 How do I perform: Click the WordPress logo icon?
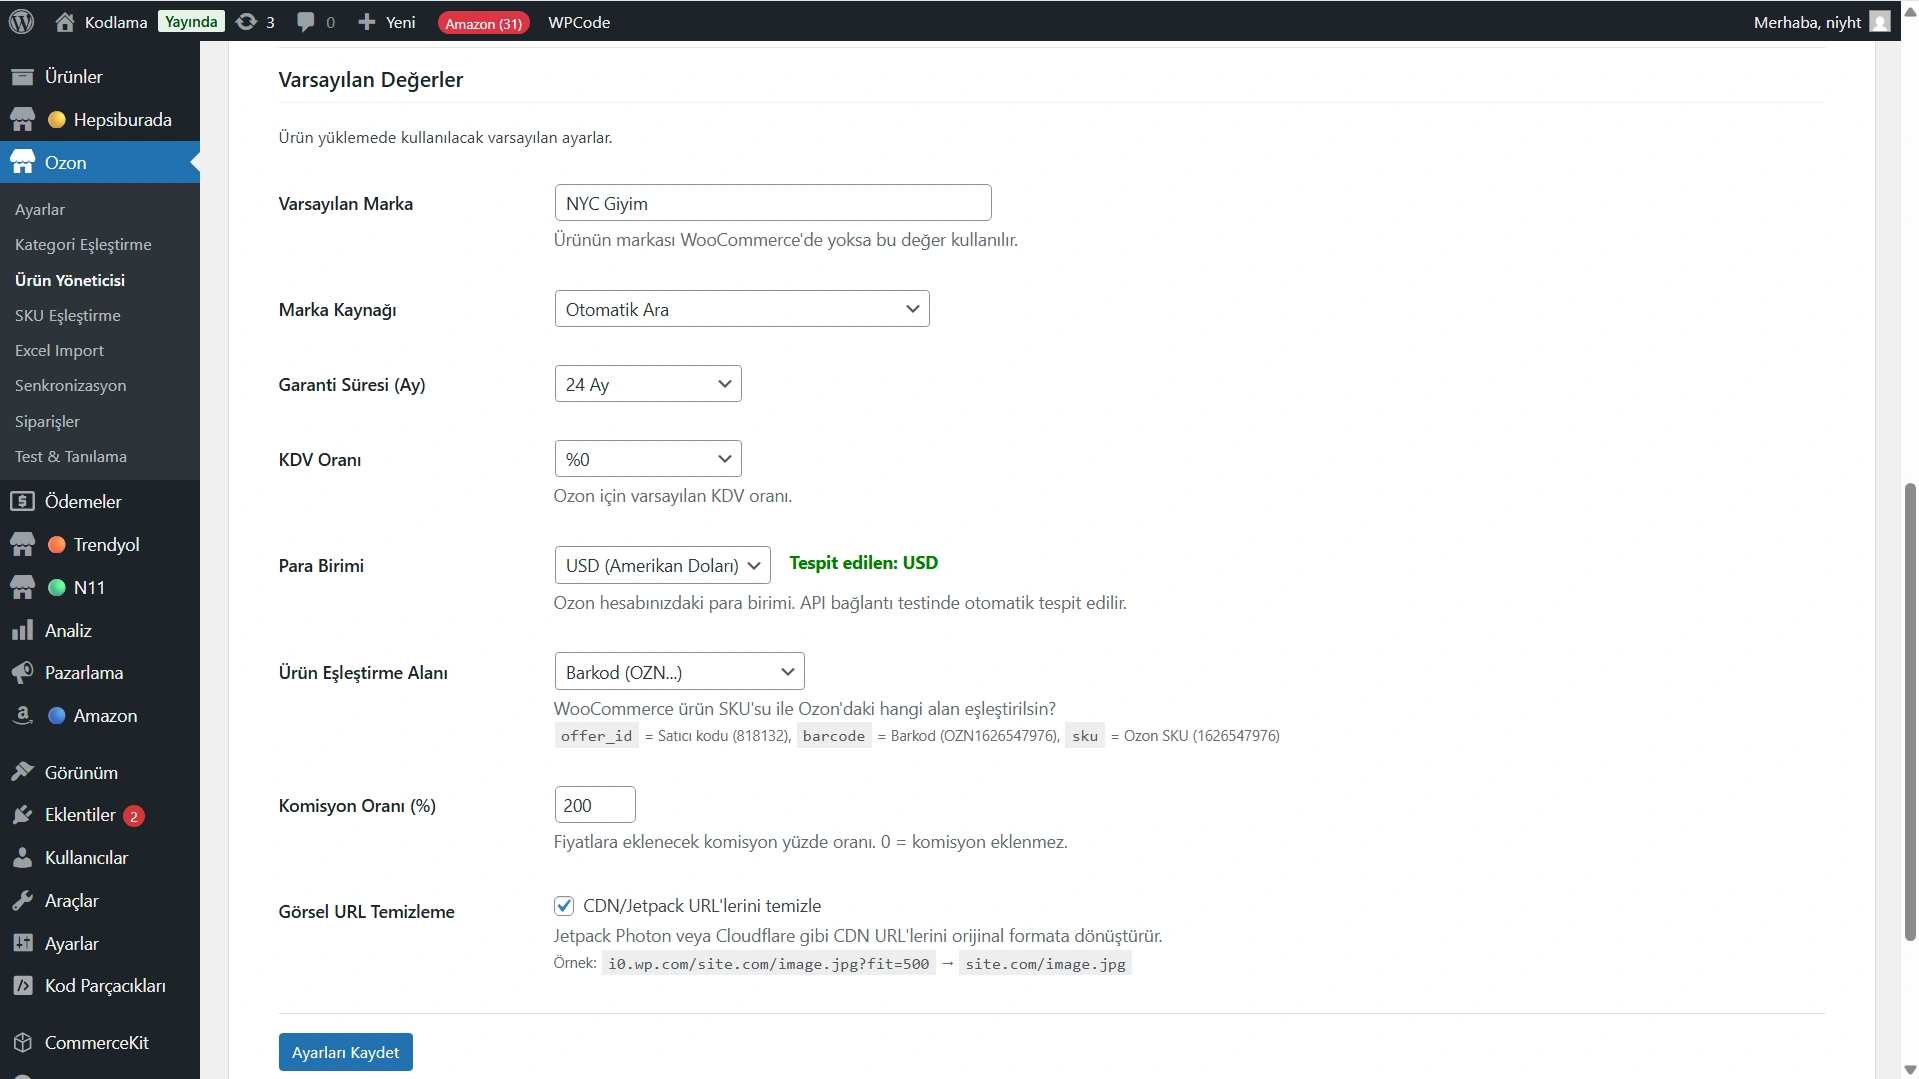(x=21, y=22)
